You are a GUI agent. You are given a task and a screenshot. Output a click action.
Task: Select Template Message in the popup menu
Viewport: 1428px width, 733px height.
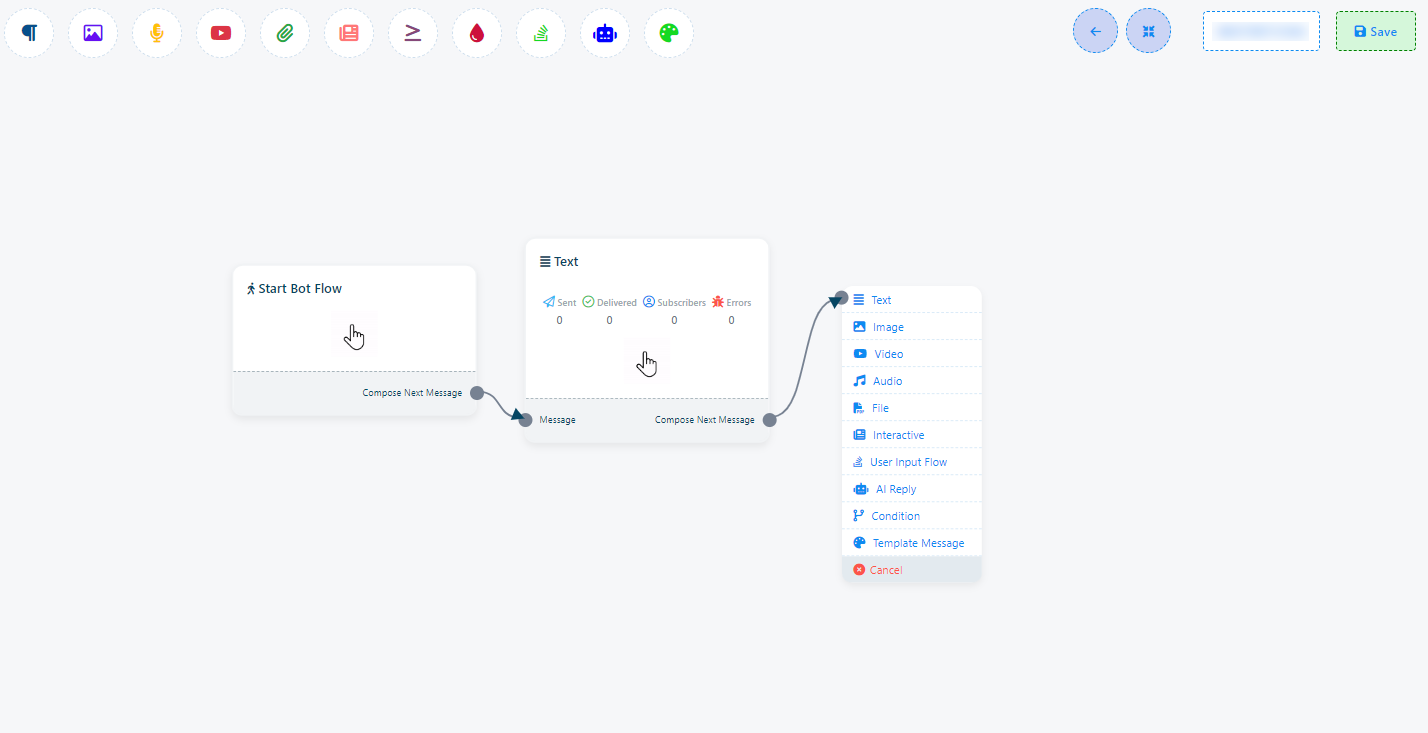pos(918,543)
